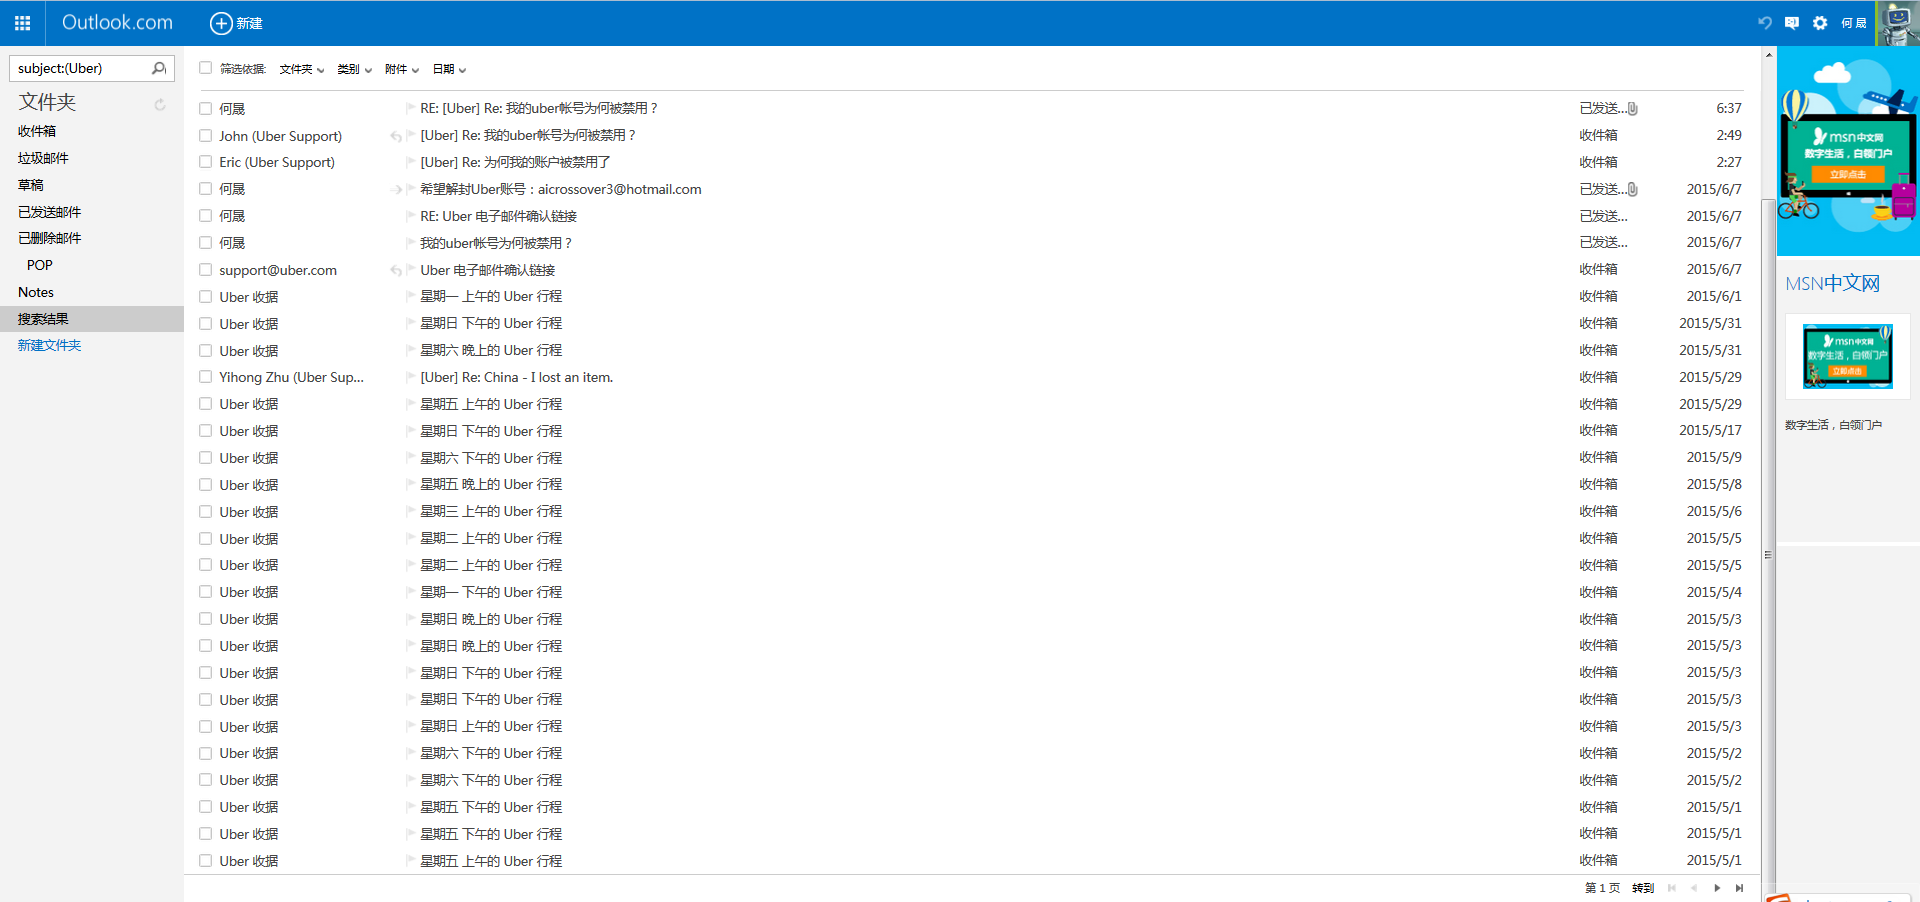
Task: Click the robot profile avatar
Action: click(x=1897, y=23)
